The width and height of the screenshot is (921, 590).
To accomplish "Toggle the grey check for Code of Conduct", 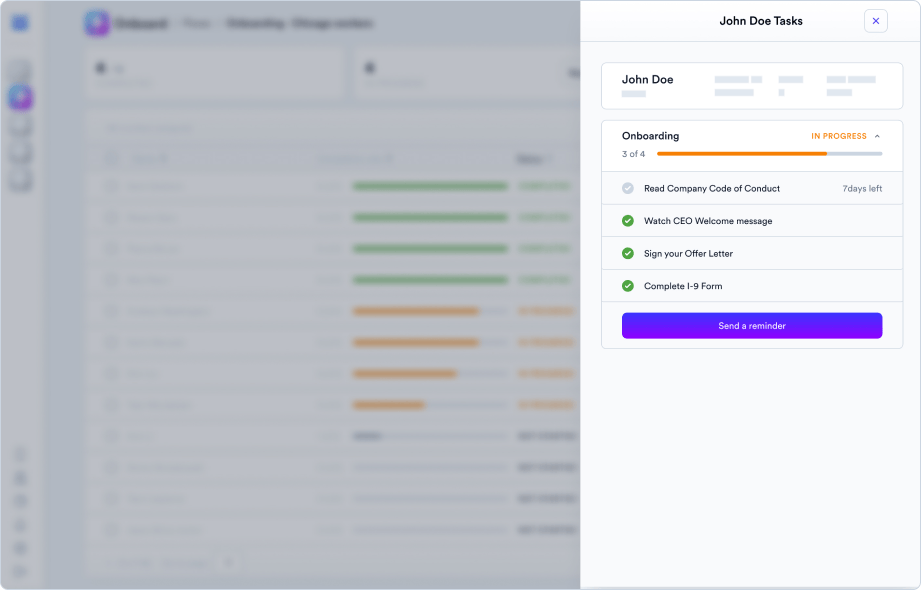I will 628,188.
